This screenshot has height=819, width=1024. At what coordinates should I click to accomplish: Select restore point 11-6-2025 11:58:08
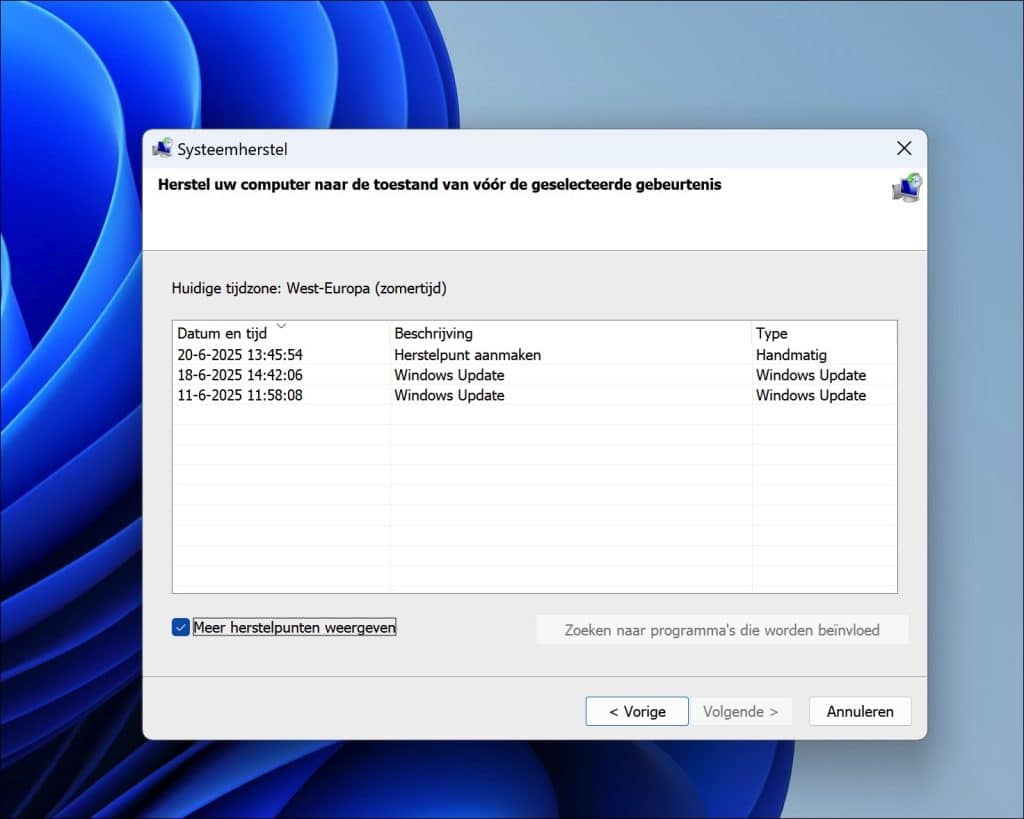534,395
